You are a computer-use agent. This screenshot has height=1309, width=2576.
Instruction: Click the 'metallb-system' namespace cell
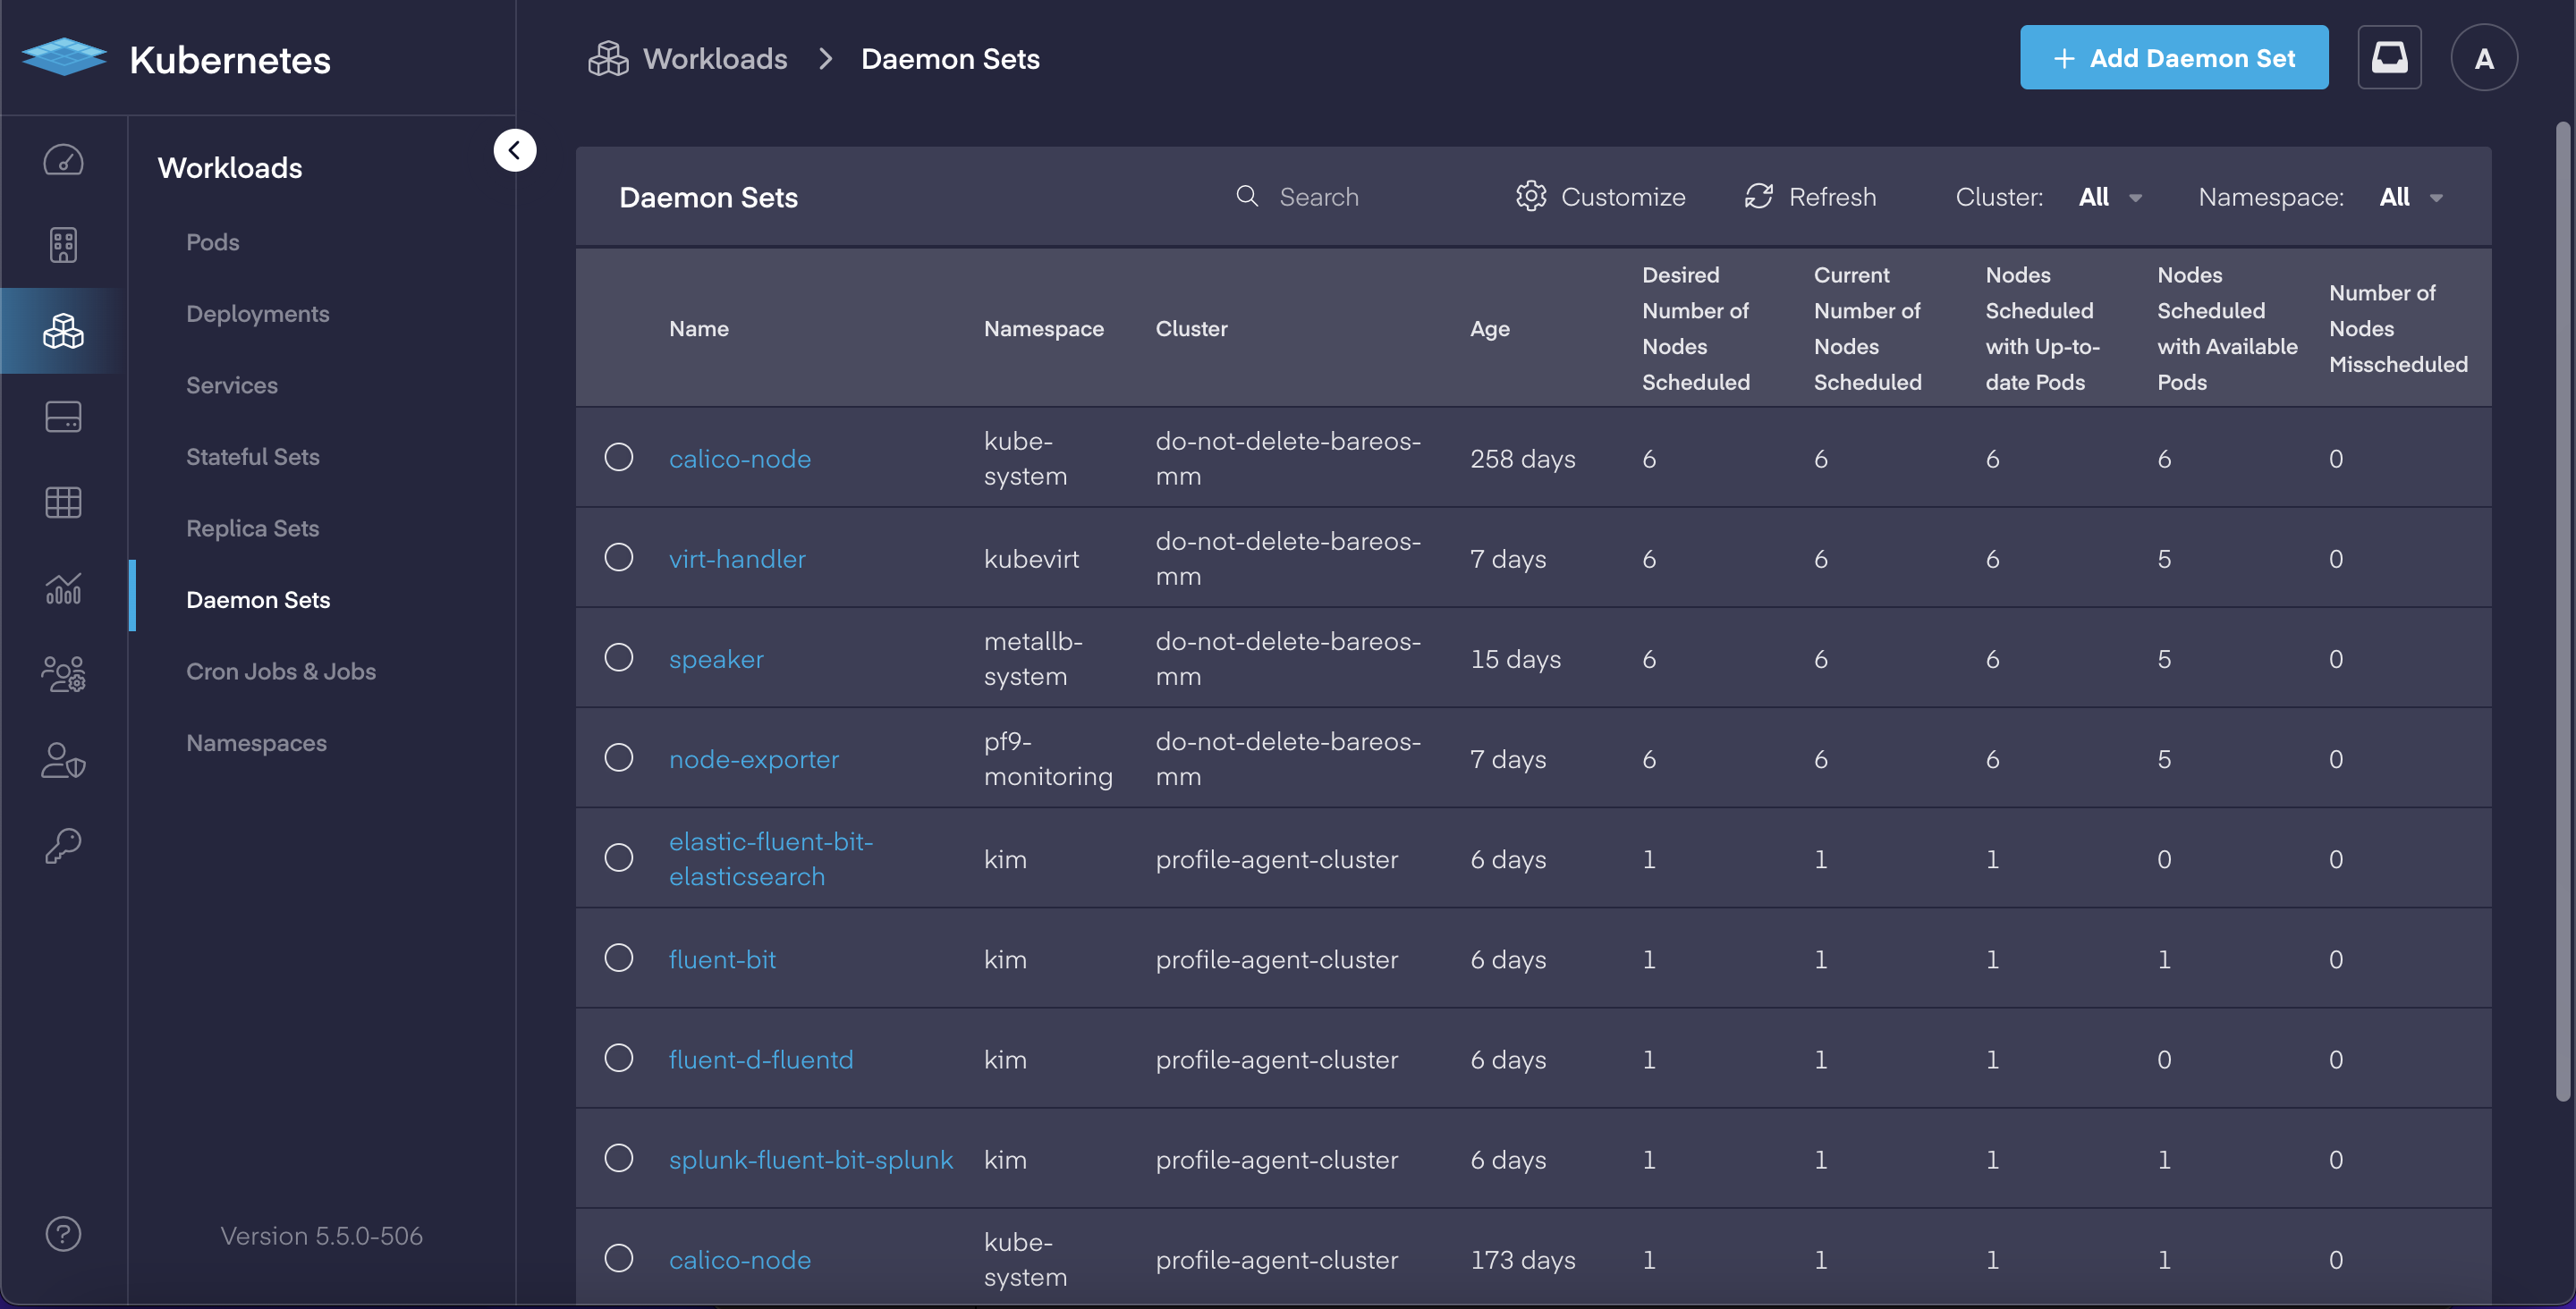(x=1033, y=659)
